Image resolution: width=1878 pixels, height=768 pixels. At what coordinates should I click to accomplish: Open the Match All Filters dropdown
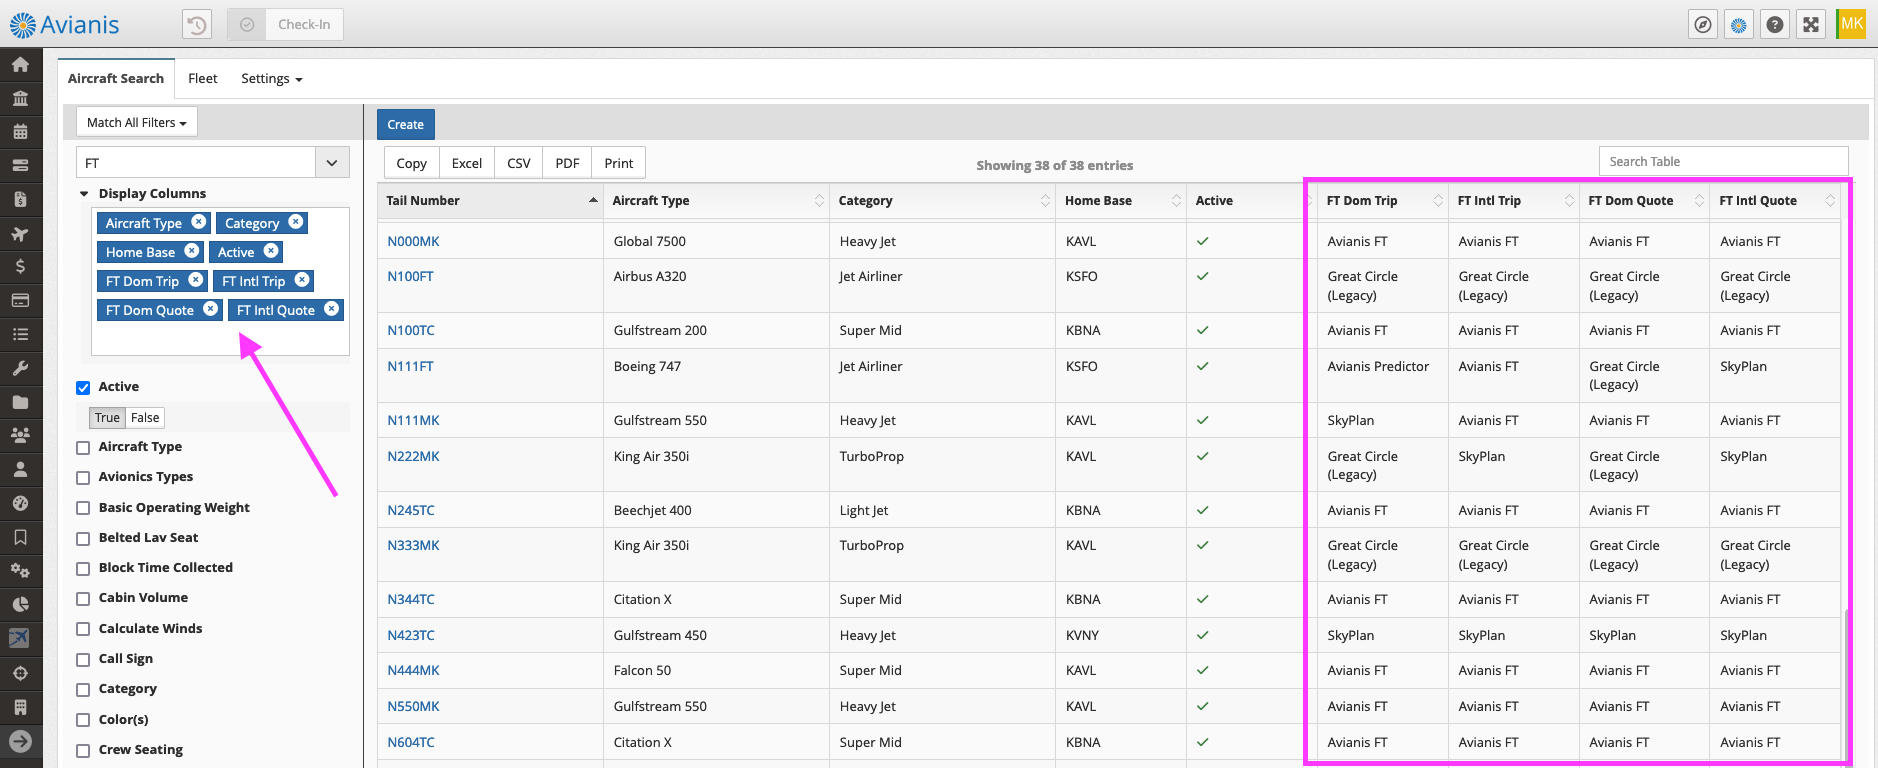[x=137, y=122]
